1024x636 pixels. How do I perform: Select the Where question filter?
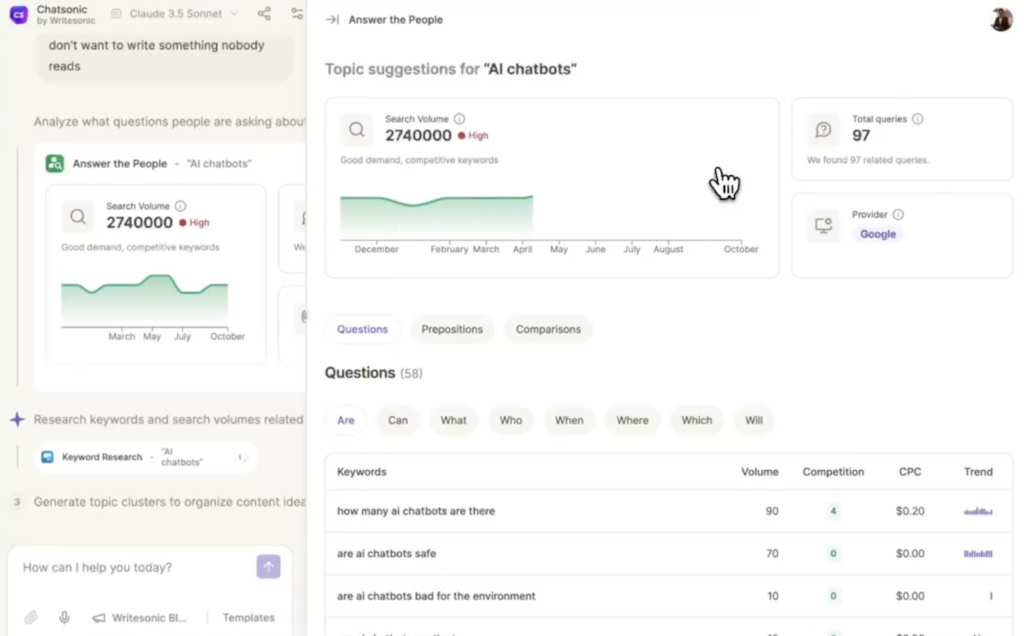coord(632,420)
